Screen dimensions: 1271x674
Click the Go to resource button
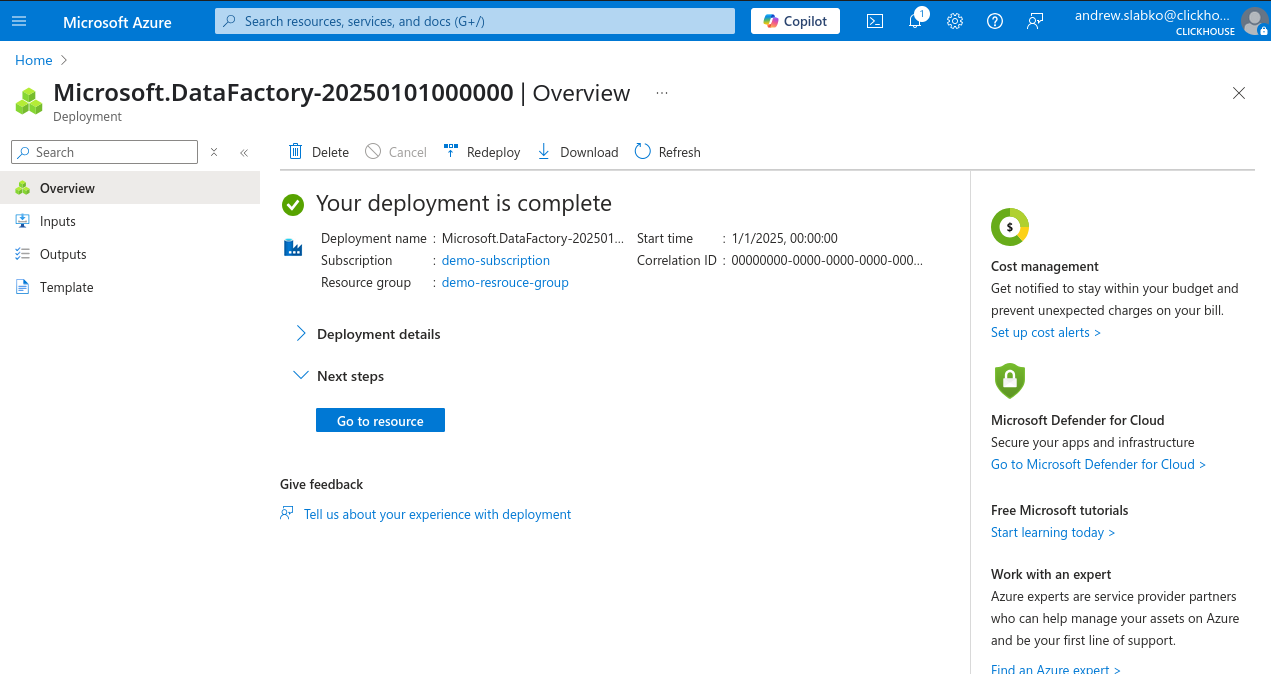[380, 420]
